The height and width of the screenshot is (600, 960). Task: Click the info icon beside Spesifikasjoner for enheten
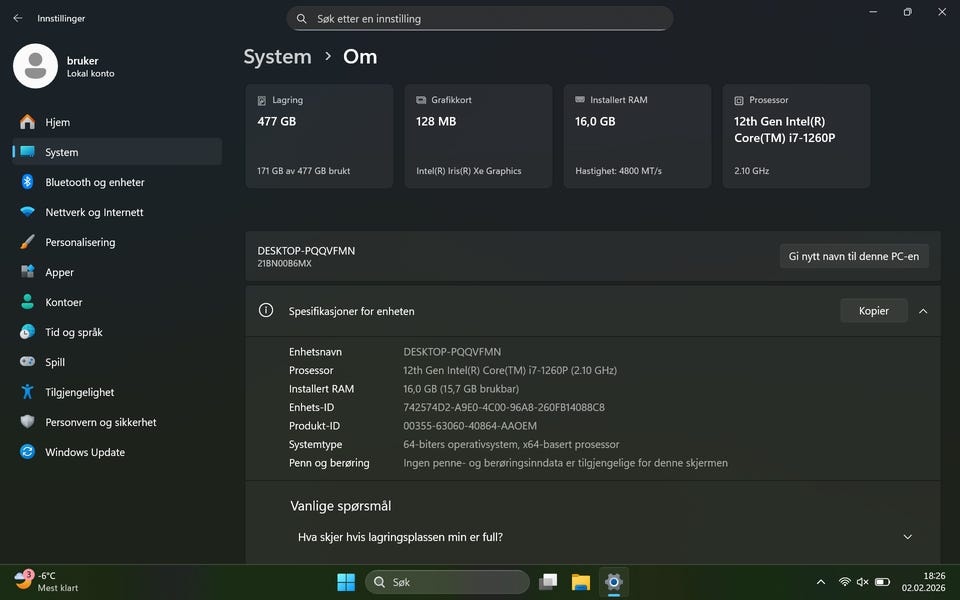[266, 310]
